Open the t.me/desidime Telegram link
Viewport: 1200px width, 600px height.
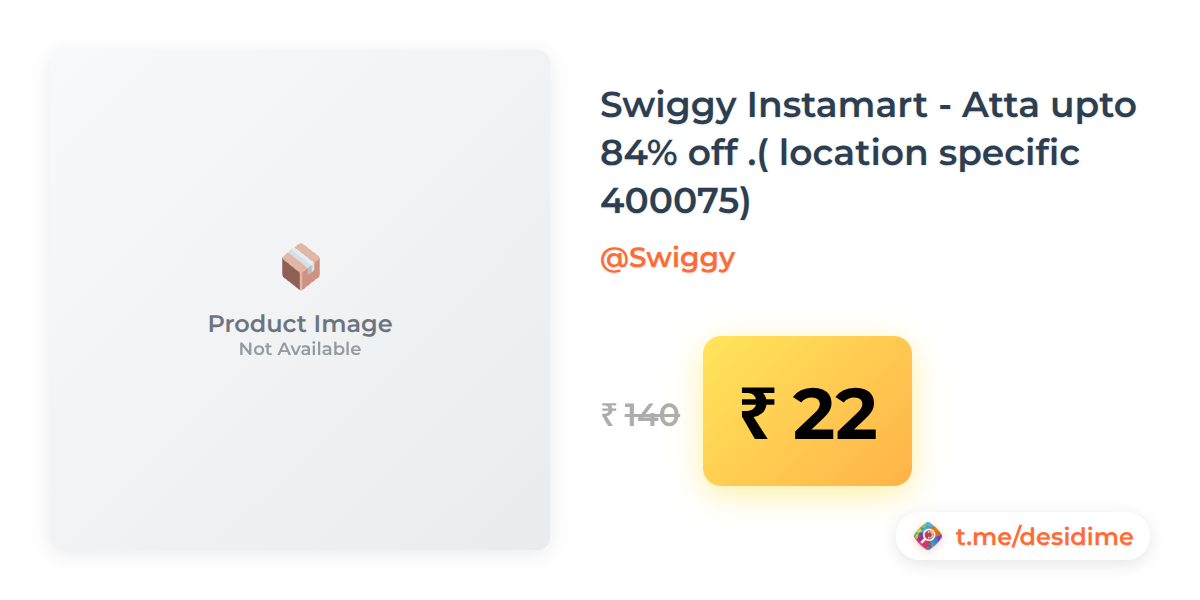tap(1044, 537)
